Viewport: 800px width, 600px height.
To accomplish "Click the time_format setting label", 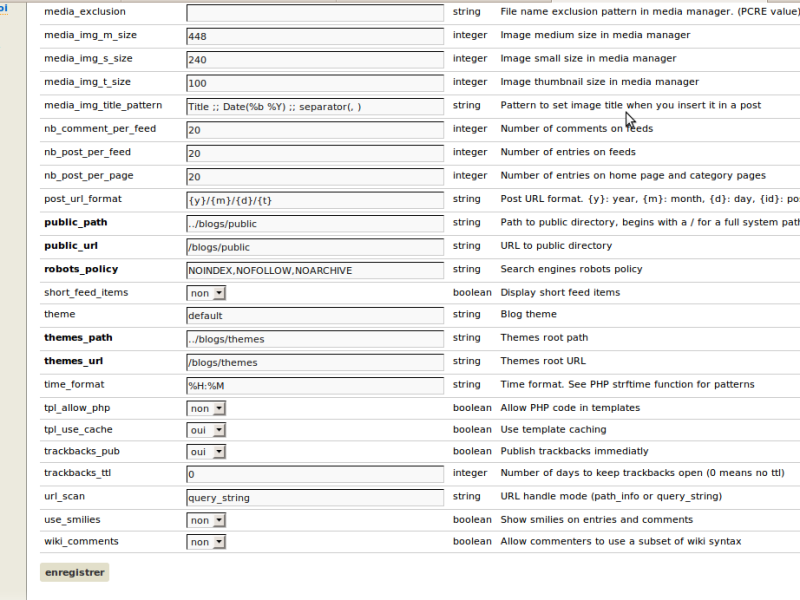I will pyautogui.click(x=74, y=385).
